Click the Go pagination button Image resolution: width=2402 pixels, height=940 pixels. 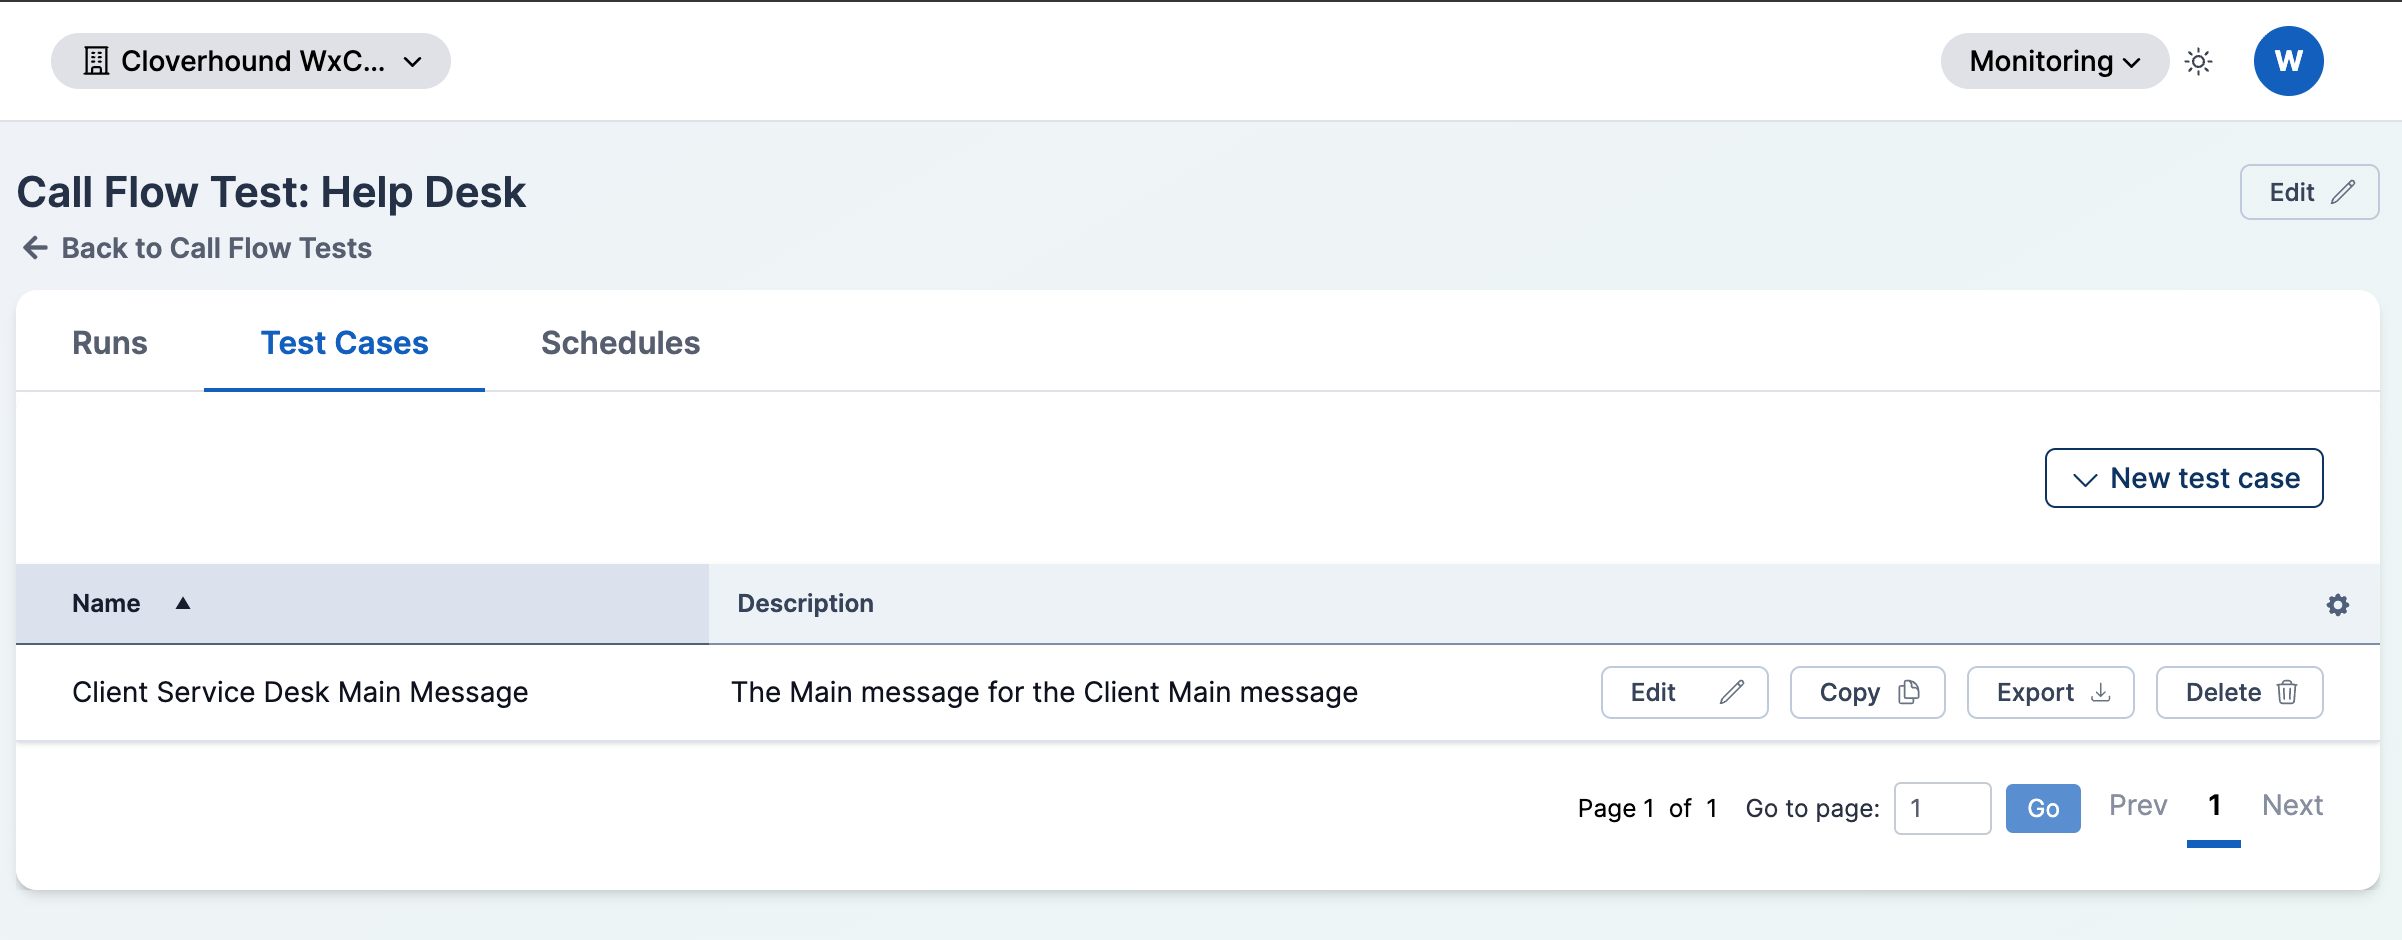tap(2043, 808)
